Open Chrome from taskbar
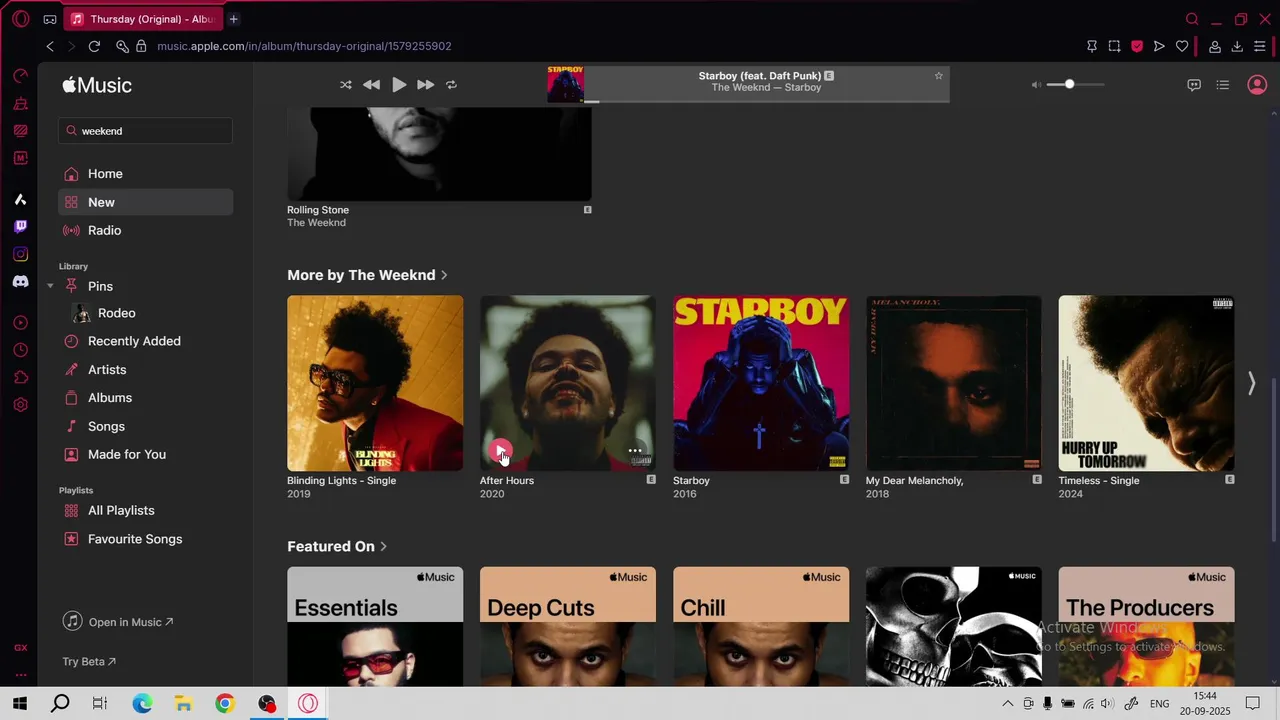The image size is (1280, 720). (x=225, y=704)
